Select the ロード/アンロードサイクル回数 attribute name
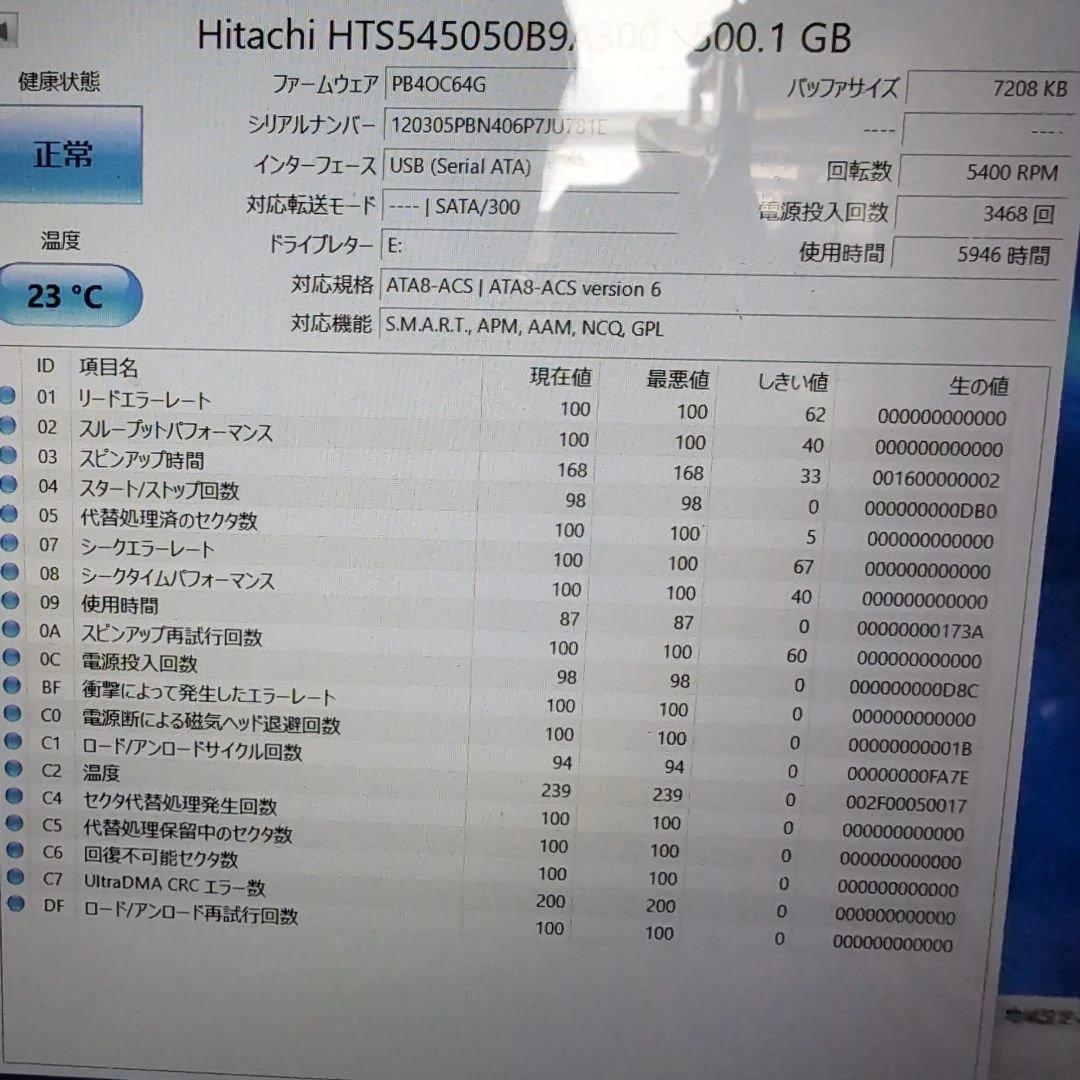 pos(192,749)
